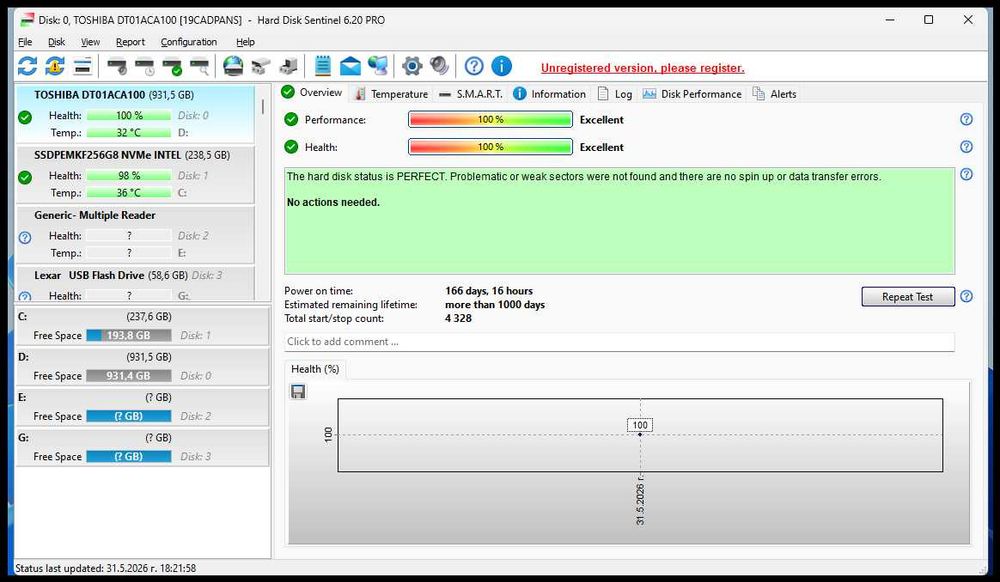Open the Report menu
This screenshot has height=582, width=1000.
(130, 42)
